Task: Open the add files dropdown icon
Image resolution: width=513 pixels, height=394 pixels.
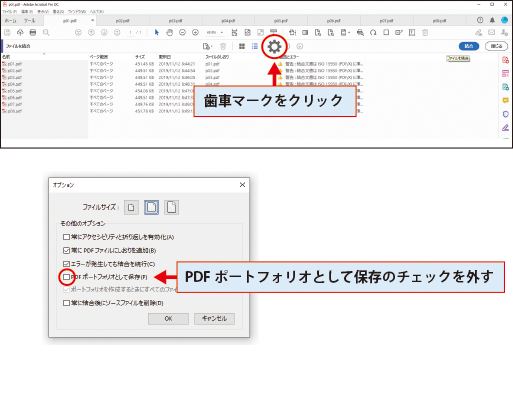Action: 207,46
